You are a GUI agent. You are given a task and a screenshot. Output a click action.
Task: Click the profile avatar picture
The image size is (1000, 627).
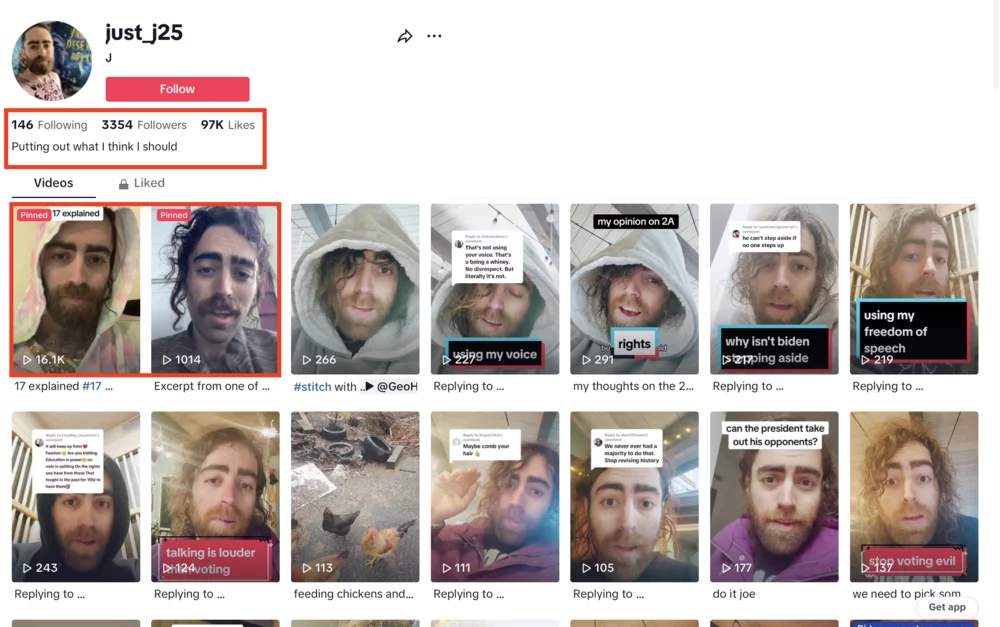52,61
